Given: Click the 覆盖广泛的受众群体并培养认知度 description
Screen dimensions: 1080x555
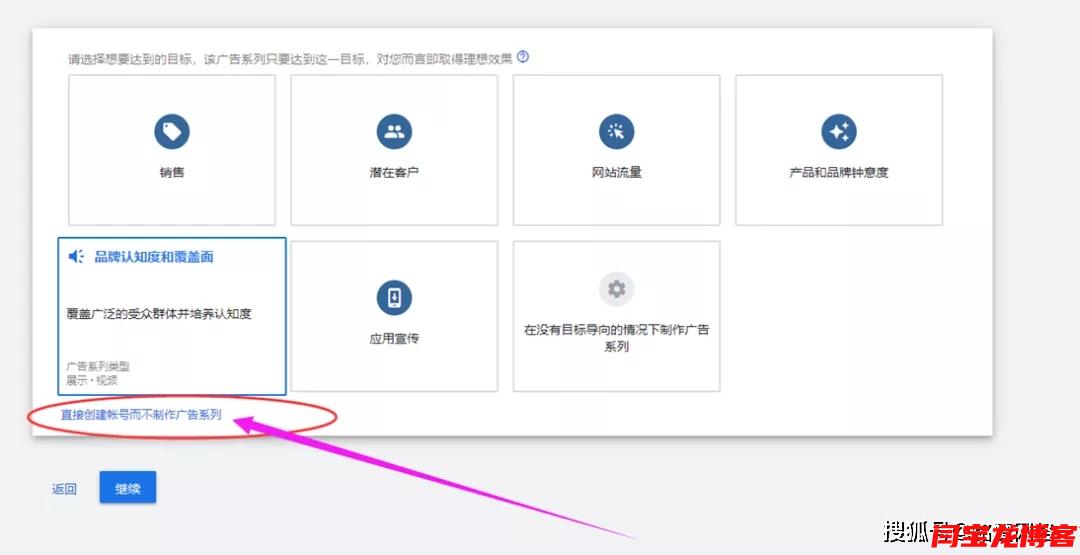Looking at the screenshot, I should [159, 314].
